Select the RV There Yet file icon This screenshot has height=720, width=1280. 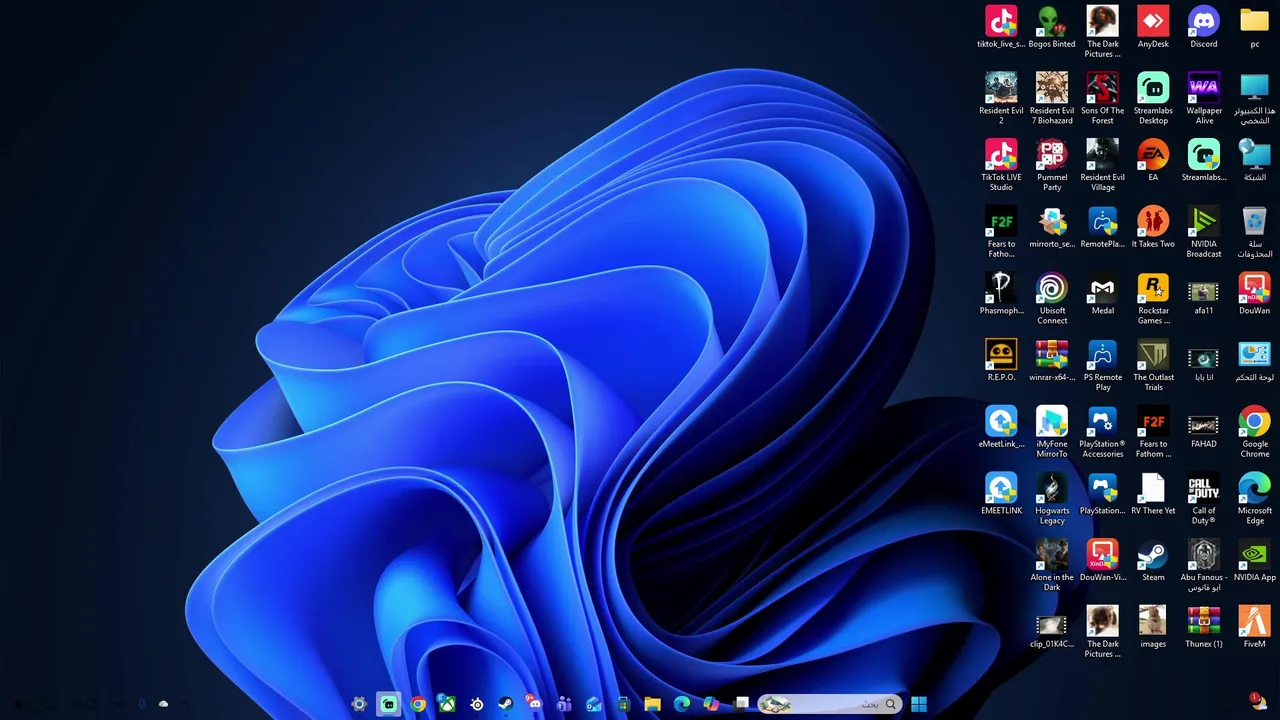tap(1153, 495)
